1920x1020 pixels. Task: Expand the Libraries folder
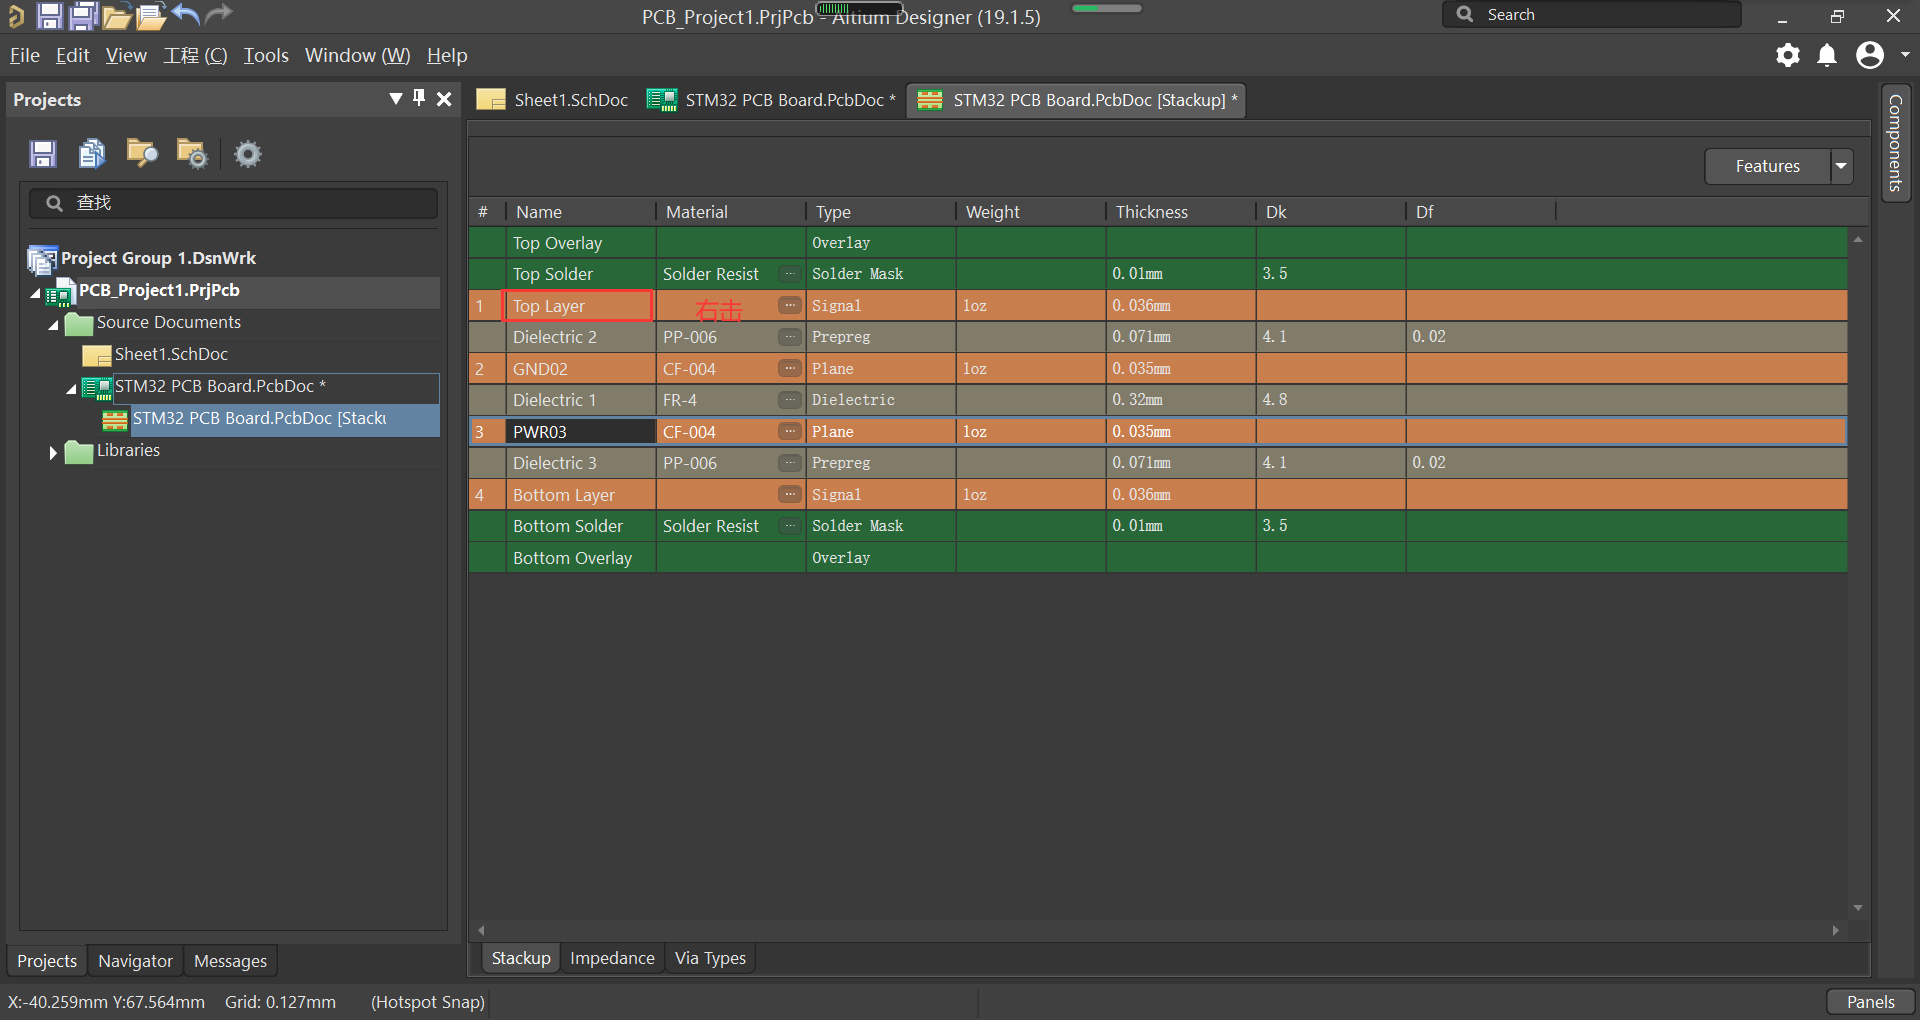click(x=54, y=452)
